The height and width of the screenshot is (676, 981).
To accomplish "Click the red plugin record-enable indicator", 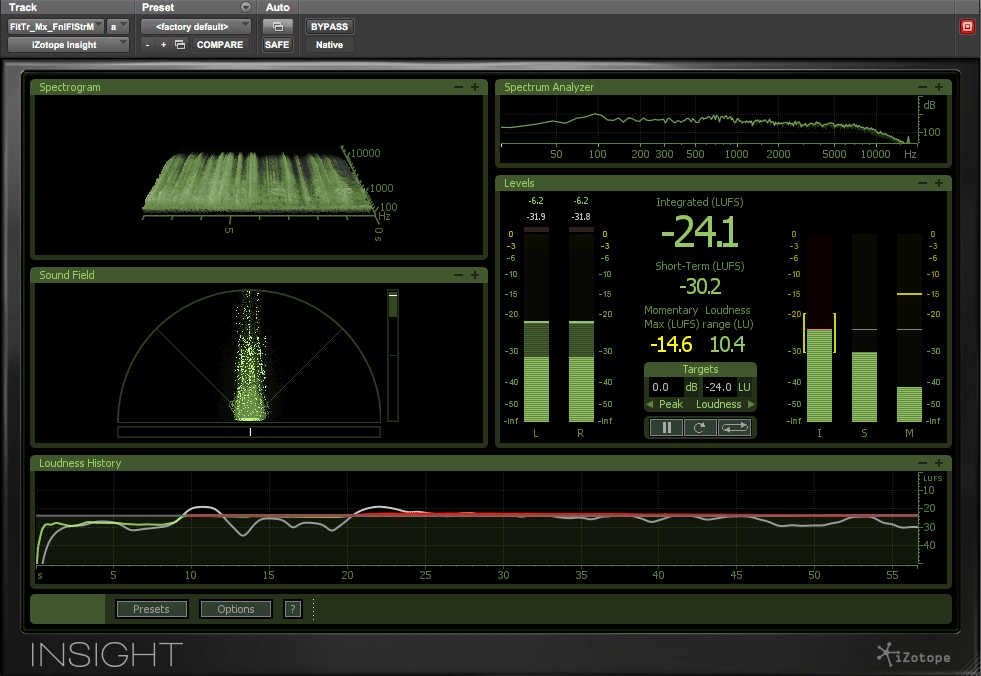I will coord(966,26).
